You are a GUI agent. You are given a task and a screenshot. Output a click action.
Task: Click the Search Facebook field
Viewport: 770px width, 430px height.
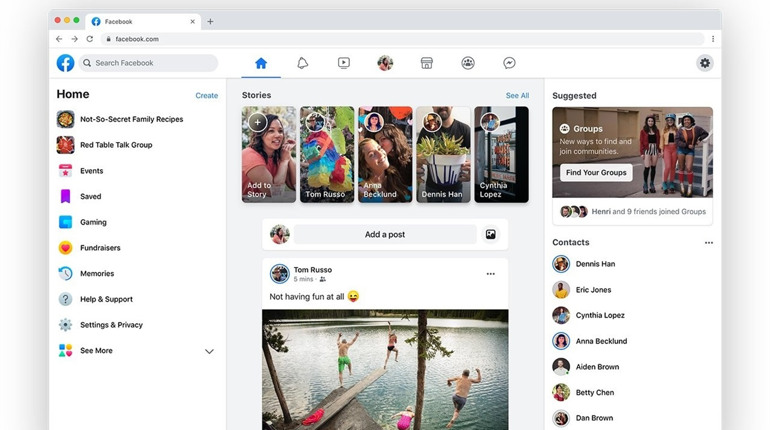pyautogui.click(x=148, y=63)
